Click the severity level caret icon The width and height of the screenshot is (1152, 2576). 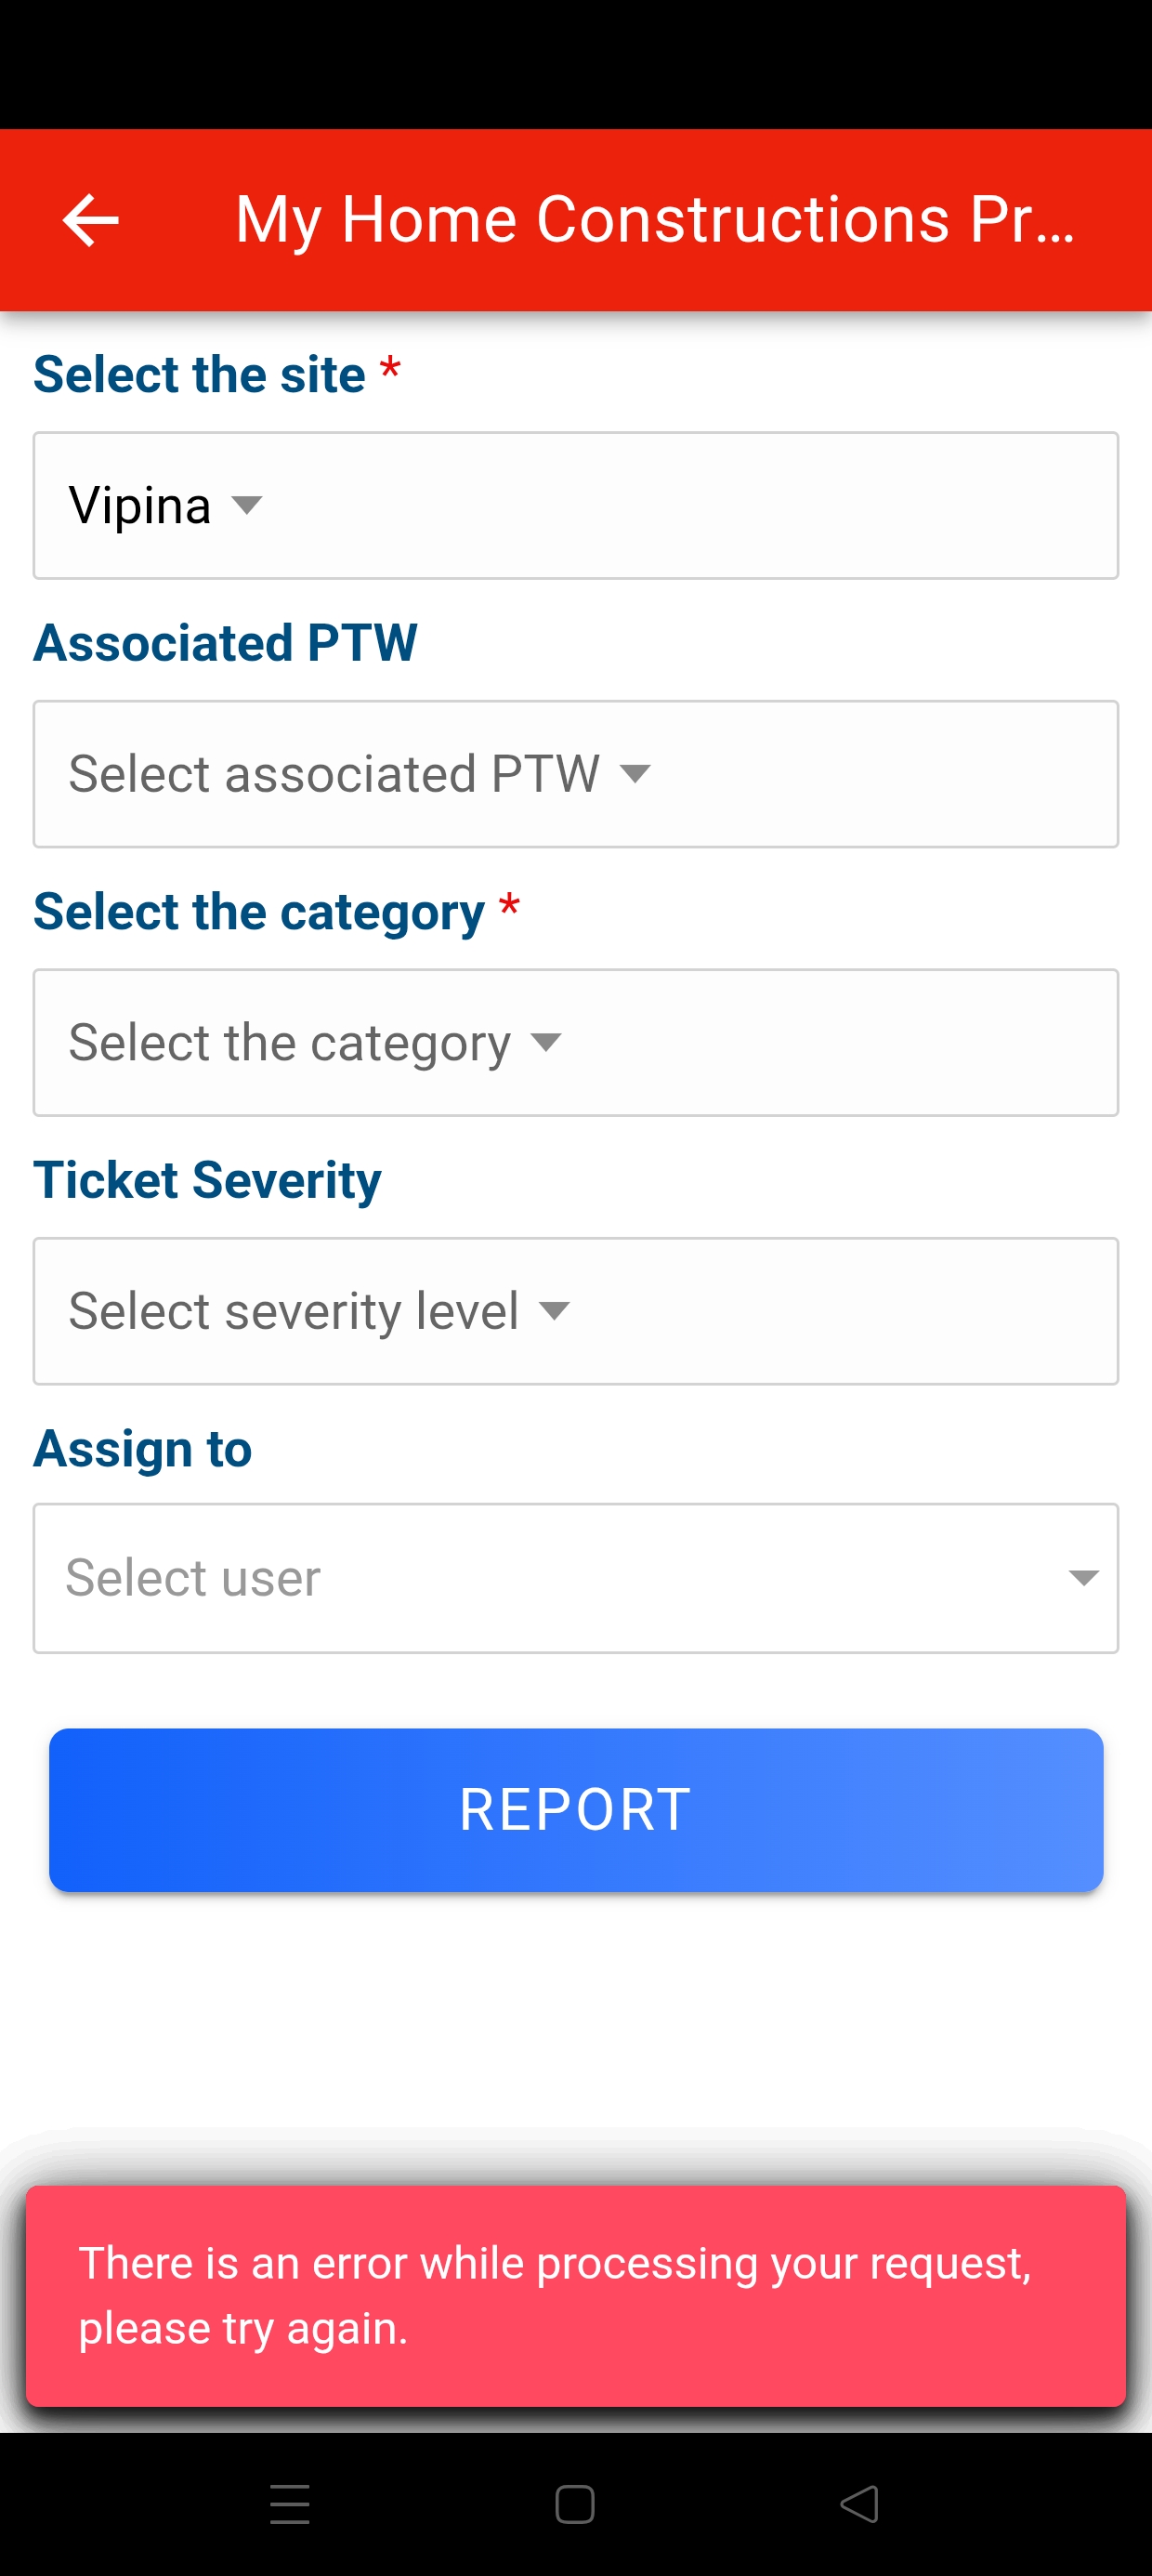[x=554, y=1310]
